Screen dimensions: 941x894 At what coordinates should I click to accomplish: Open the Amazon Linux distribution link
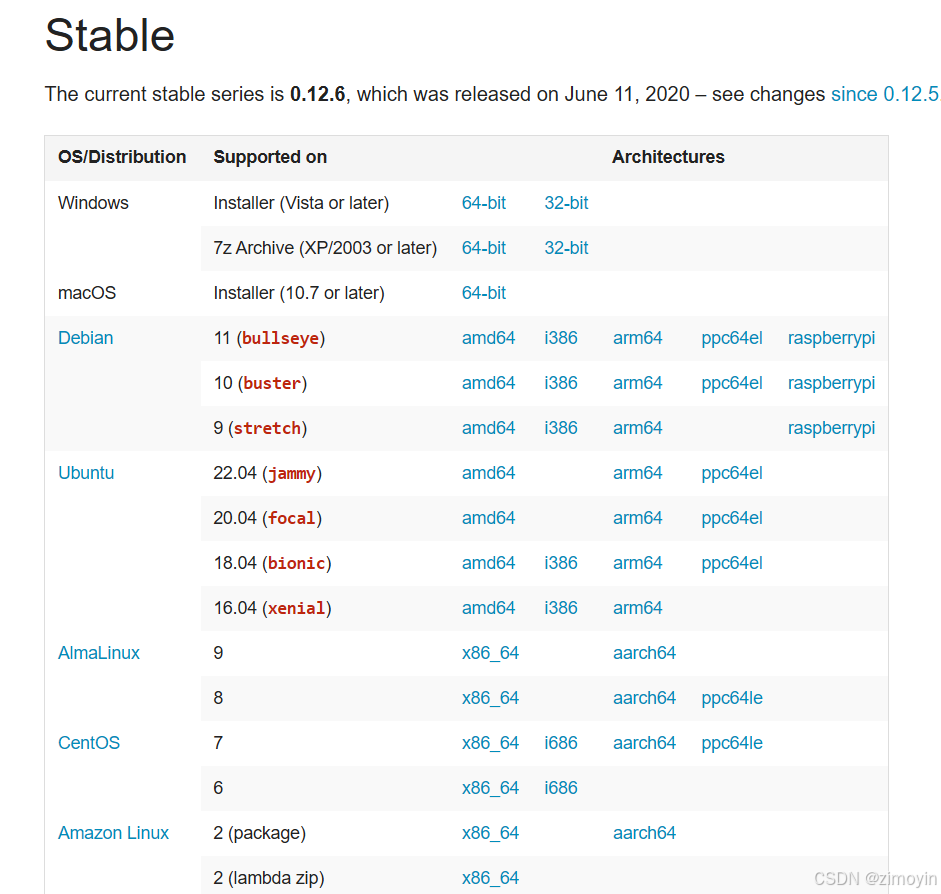(x=114, y=833)
